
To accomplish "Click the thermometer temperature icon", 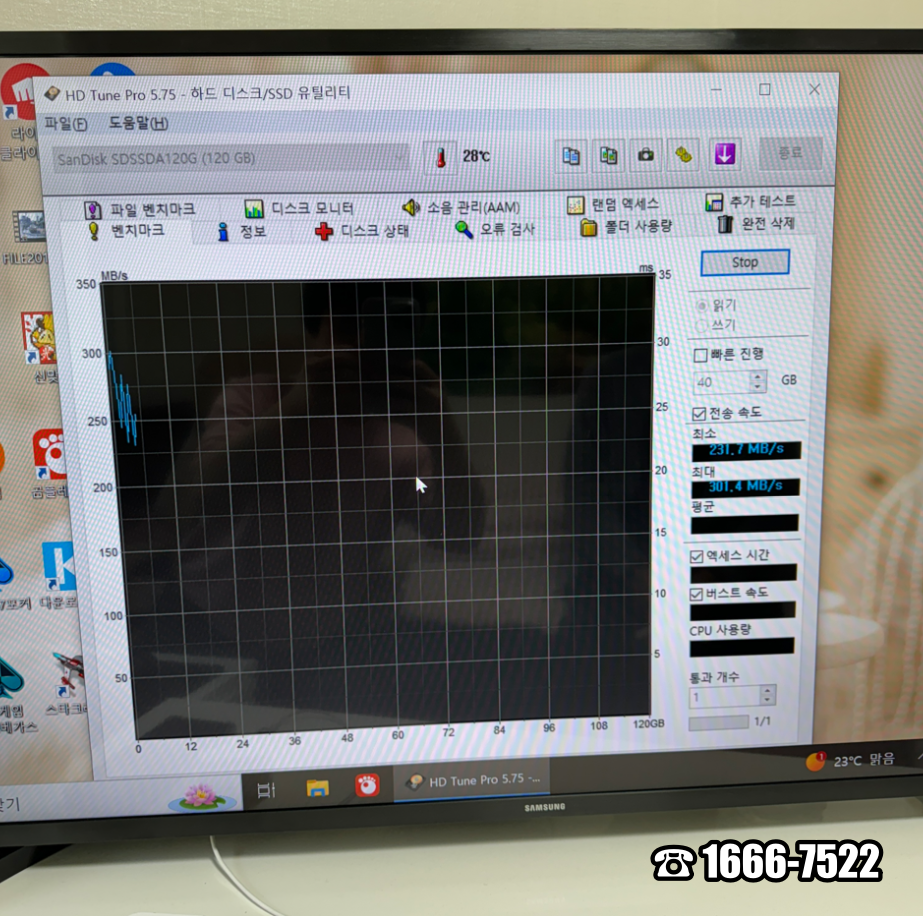I will coord(440,157).
